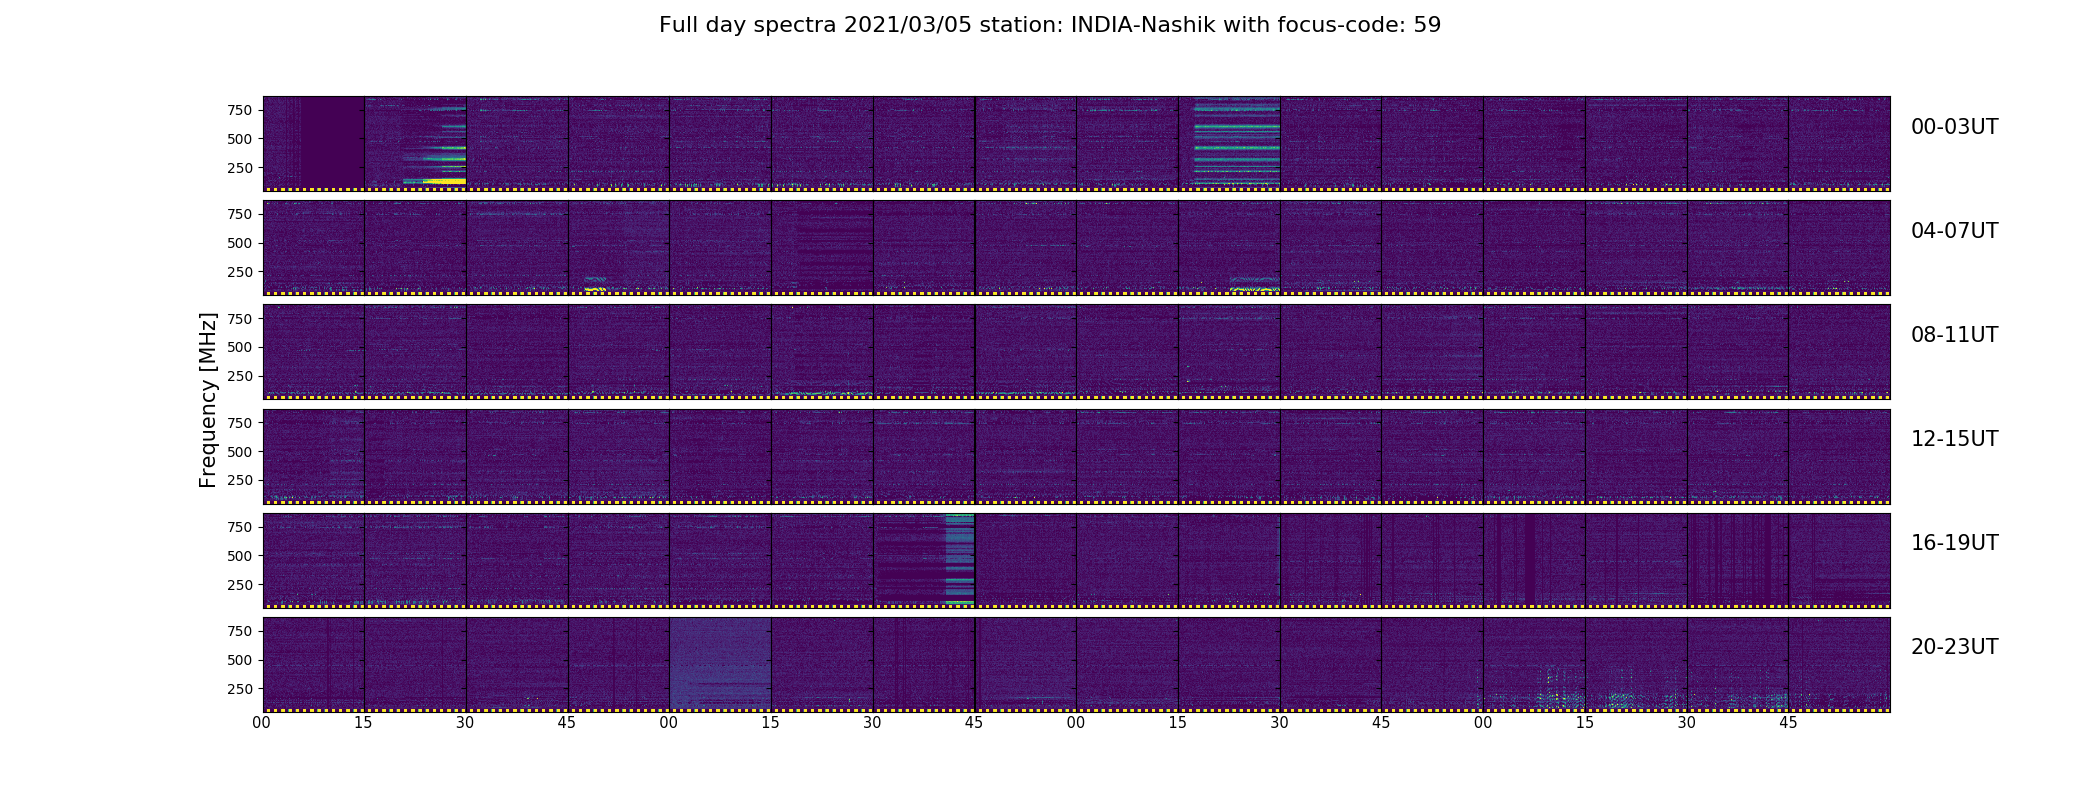Click the 500 tick of the 08-11UT row
The width and height of the screenshot is (2100, 800).
tap(240, 347)
